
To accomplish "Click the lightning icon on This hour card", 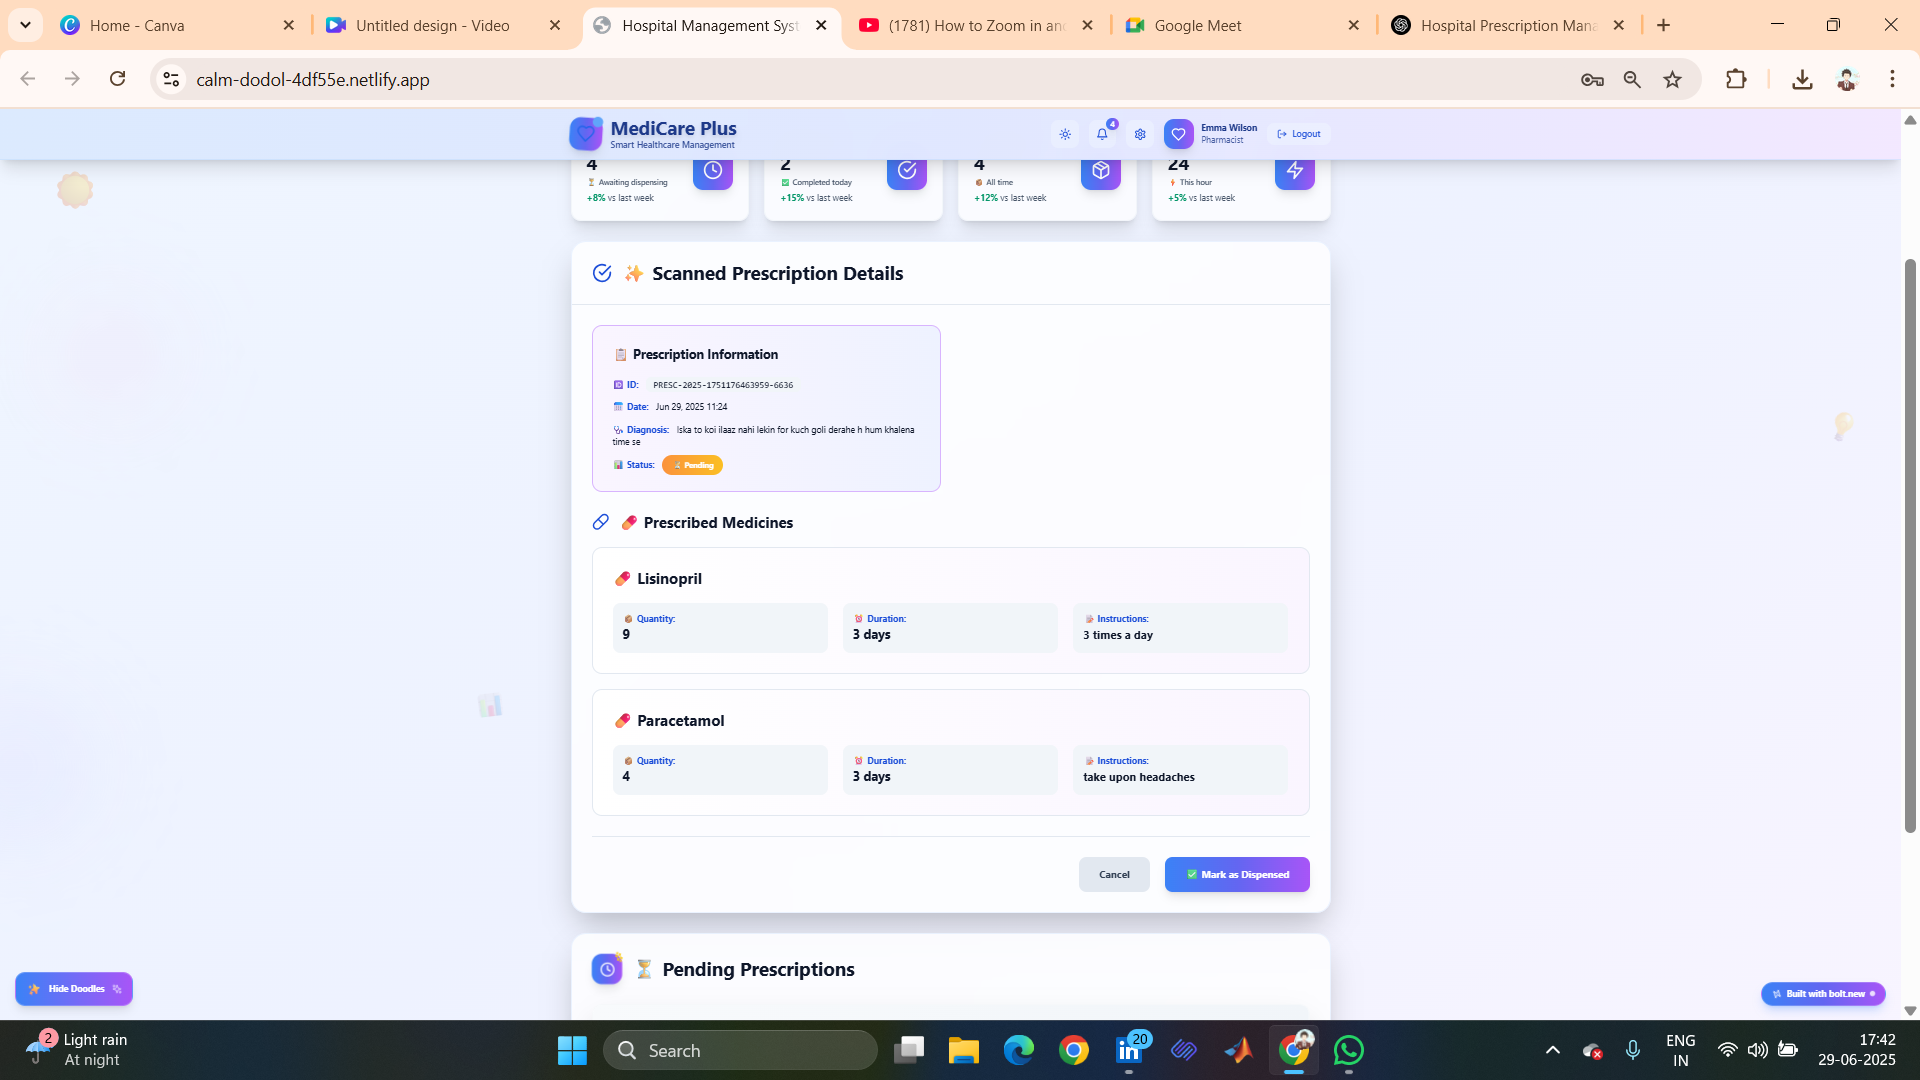I will point(1295,171).
